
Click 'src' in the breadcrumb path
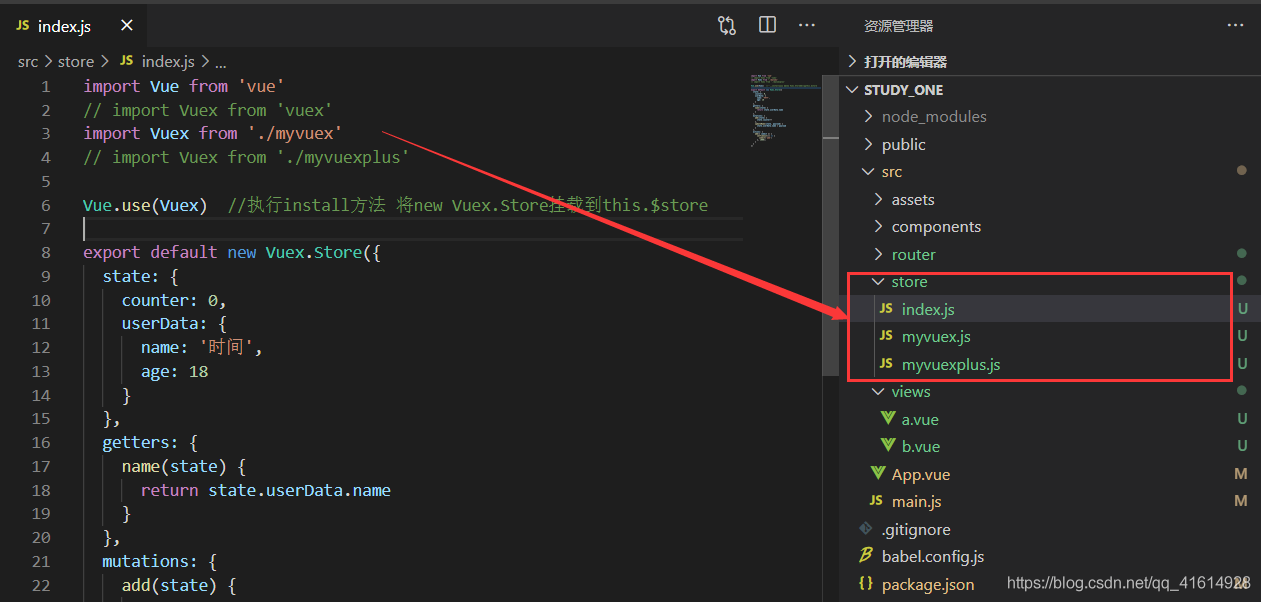point(27,62)
